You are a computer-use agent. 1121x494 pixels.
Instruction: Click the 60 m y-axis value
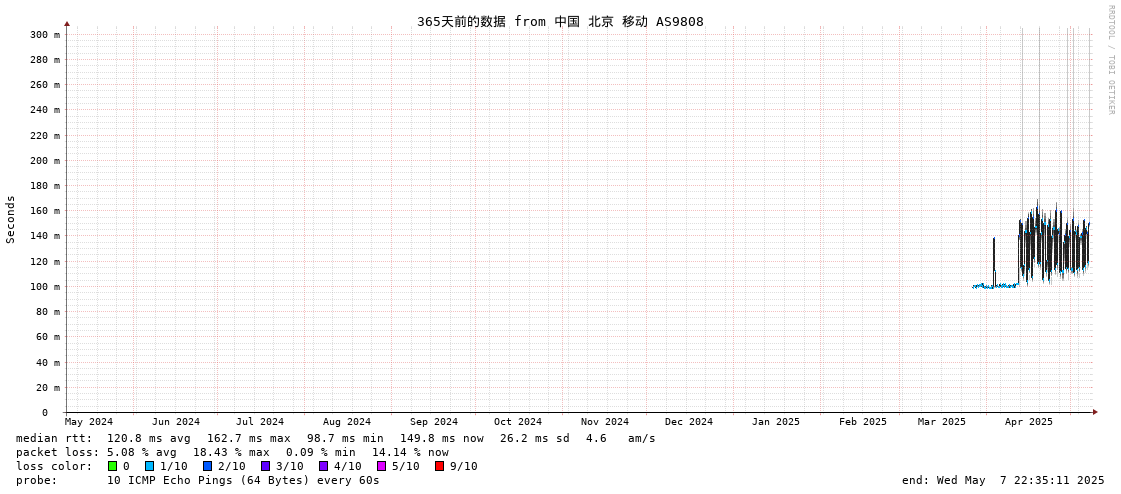(x=48, y=336)
